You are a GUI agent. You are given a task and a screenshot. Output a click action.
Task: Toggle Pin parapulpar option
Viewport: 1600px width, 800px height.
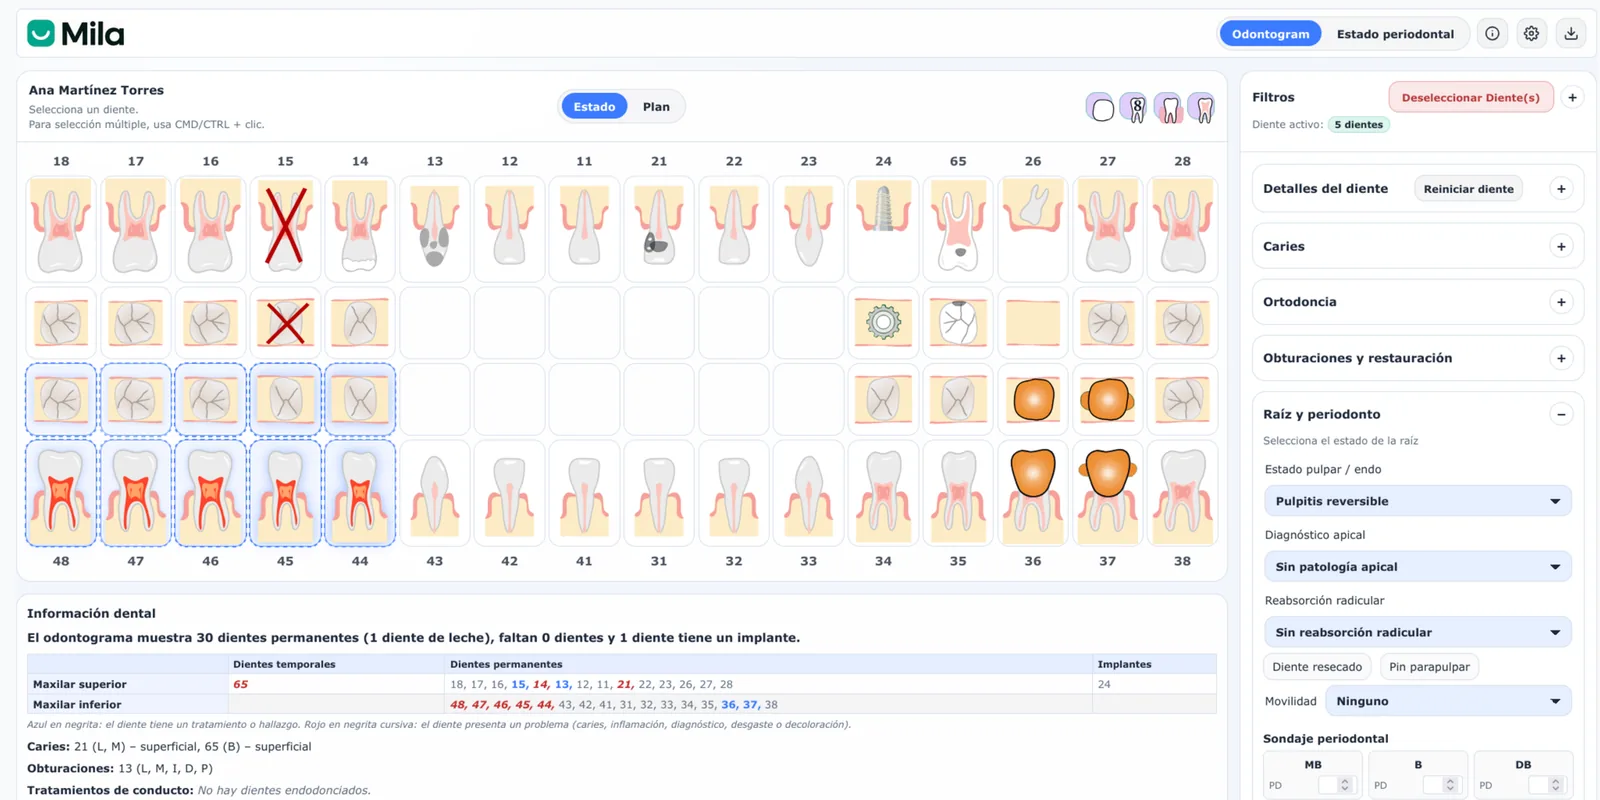[x=1429, y=667]
